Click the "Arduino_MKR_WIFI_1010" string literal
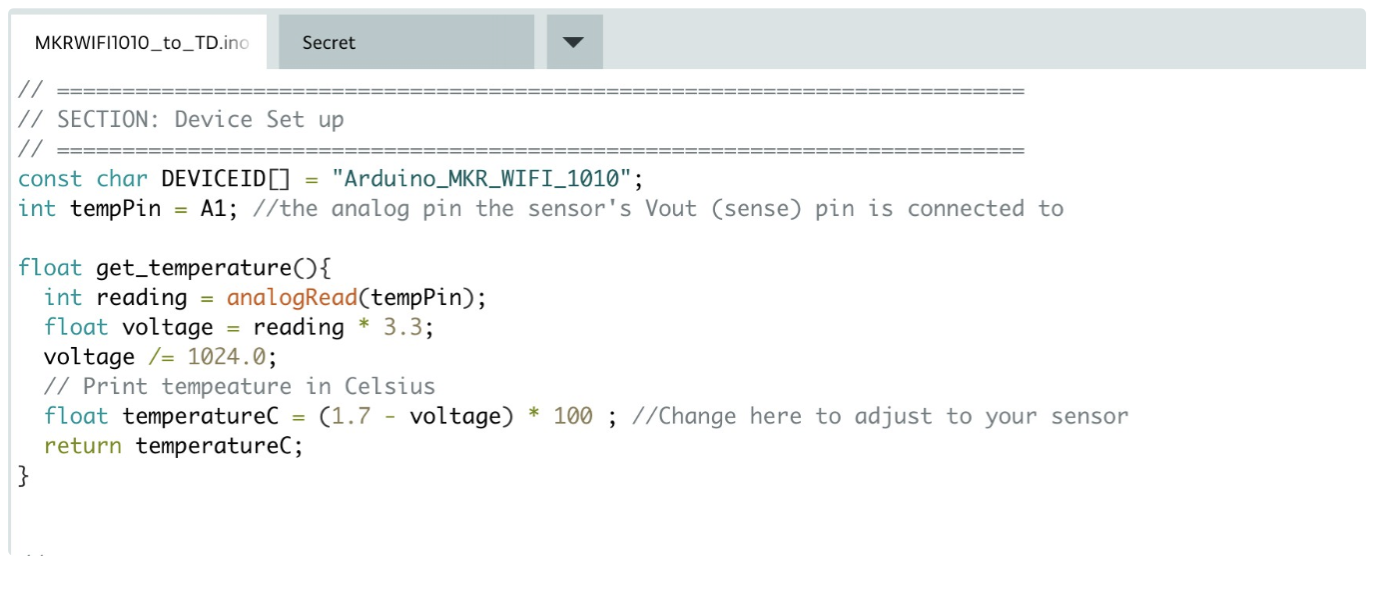1380x592 pixels. click(x=483, y=180)
